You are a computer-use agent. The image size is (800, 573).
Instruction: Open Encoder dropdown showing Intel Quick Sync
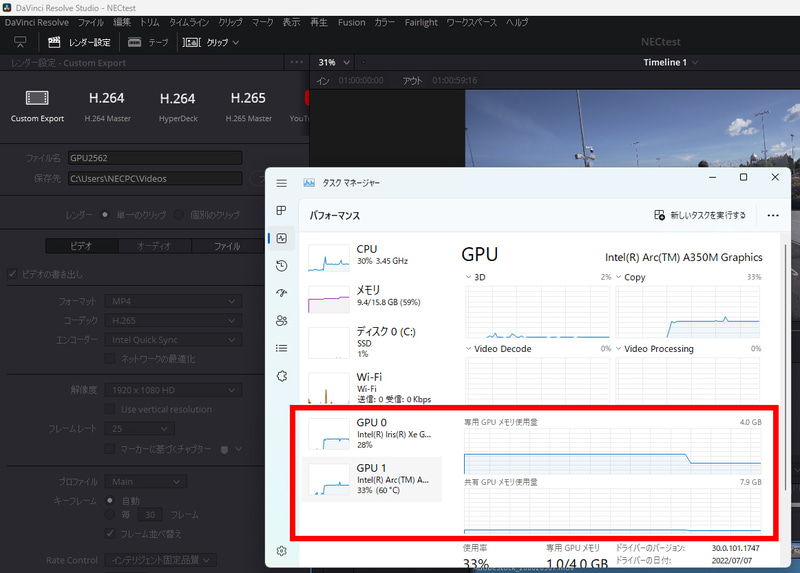click(x=173, y=340)
